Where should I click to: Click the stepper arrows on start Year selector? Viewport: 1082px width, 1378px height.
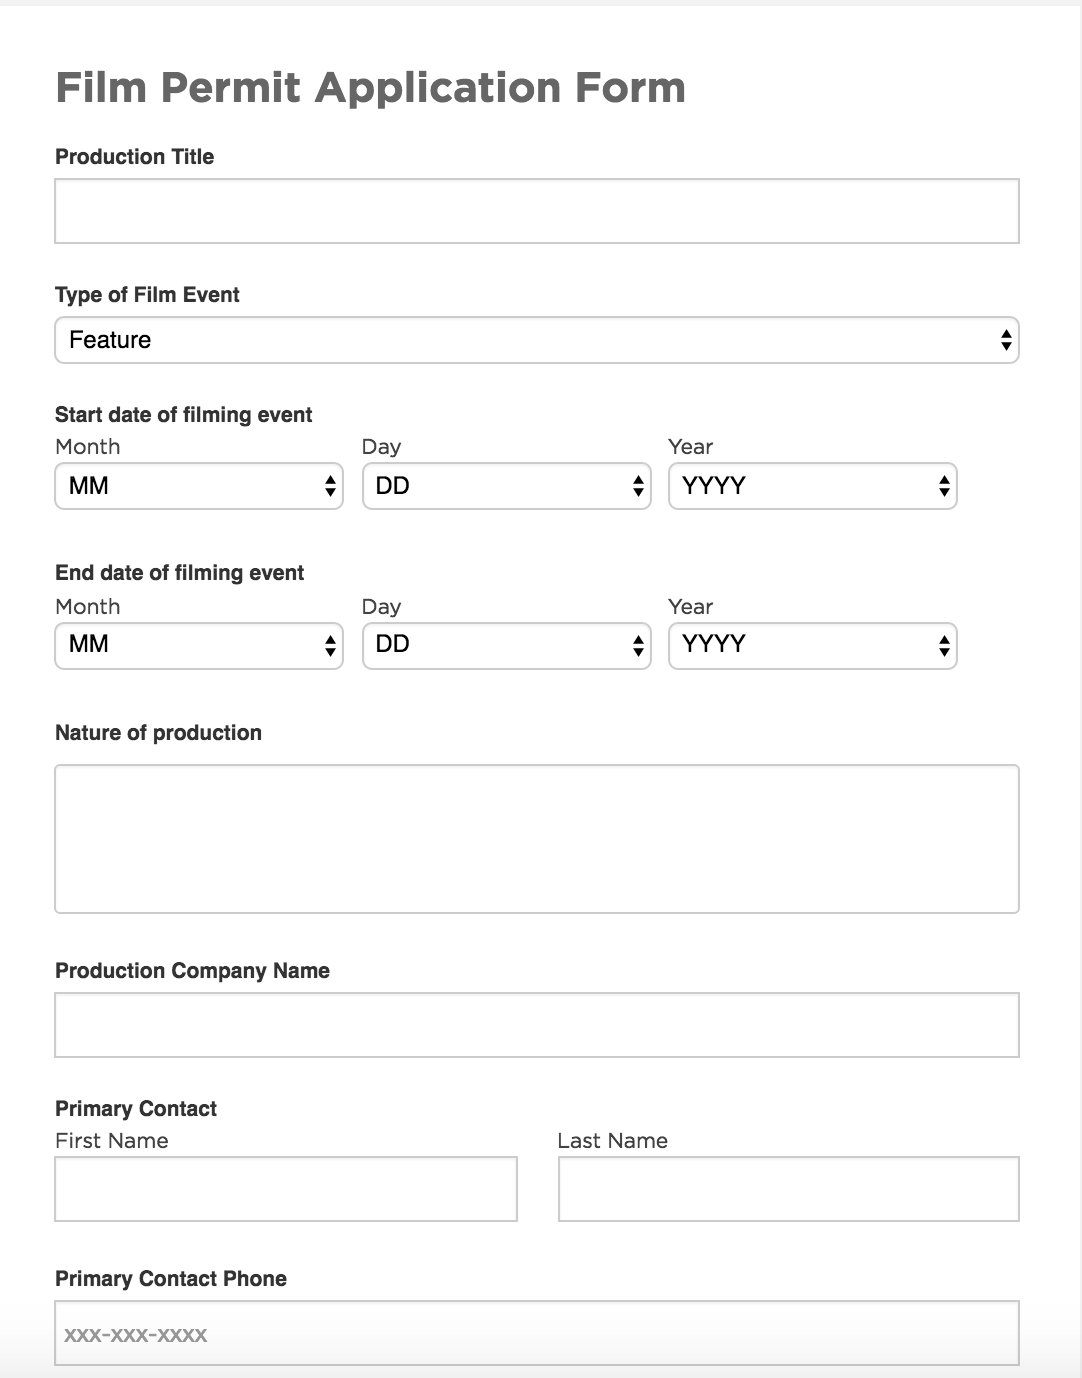tap(944, 486)
